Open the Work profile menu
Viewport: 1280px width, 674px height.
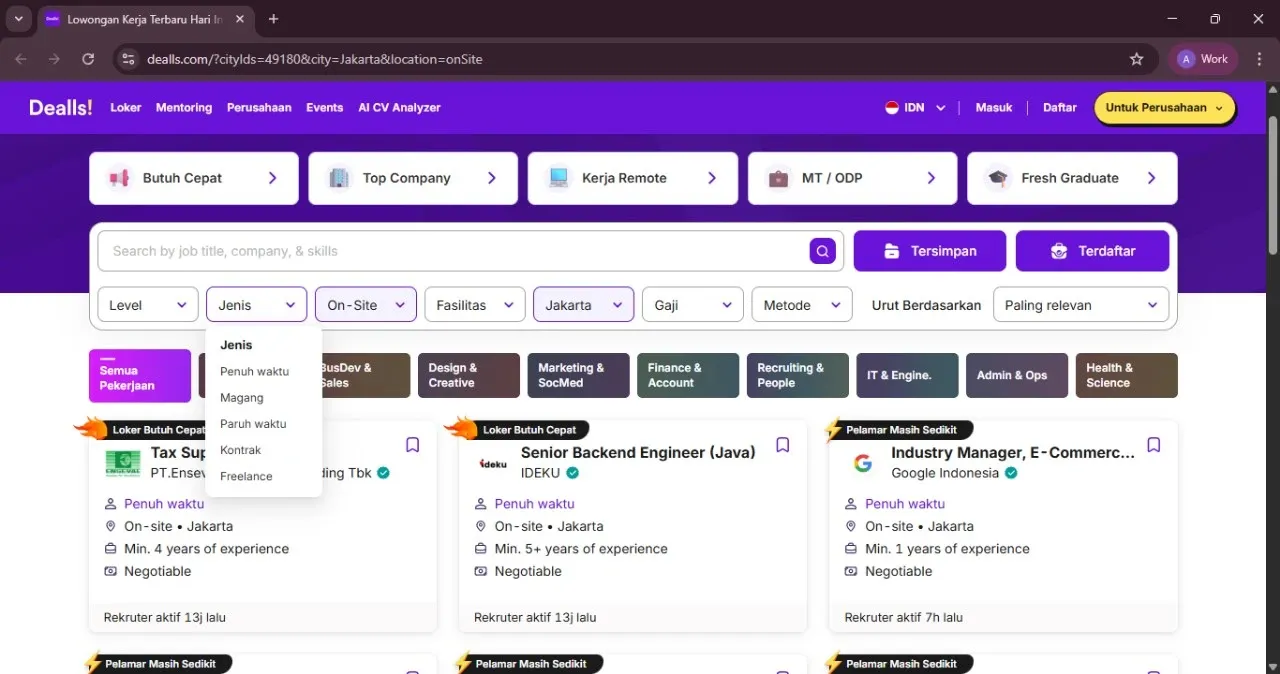(x=1203, y=59)
